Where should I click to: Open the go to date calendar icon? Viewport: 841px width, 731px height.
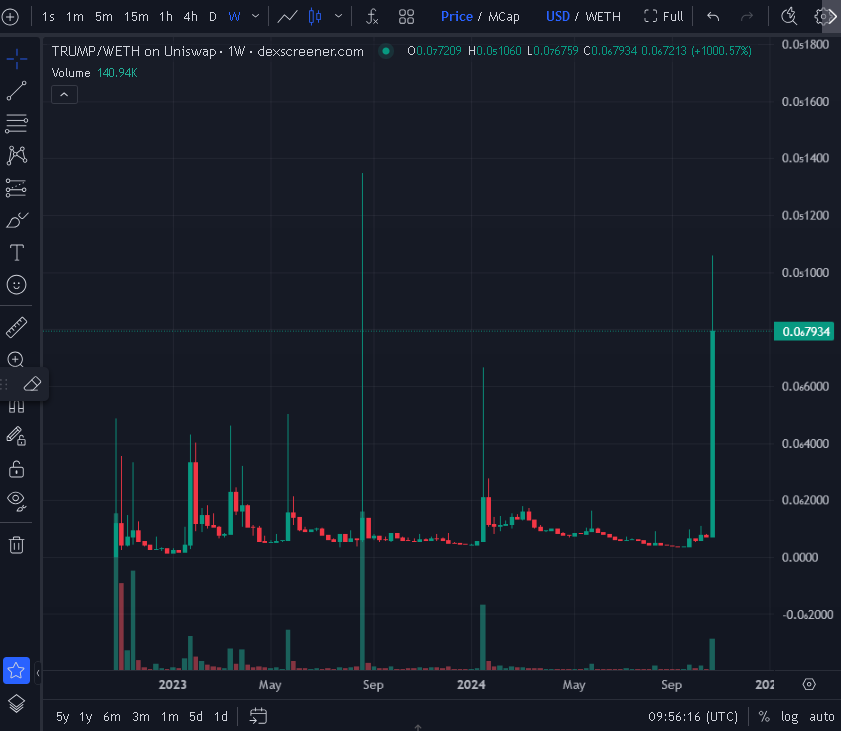pyautogui.click(x=258, y=716)
